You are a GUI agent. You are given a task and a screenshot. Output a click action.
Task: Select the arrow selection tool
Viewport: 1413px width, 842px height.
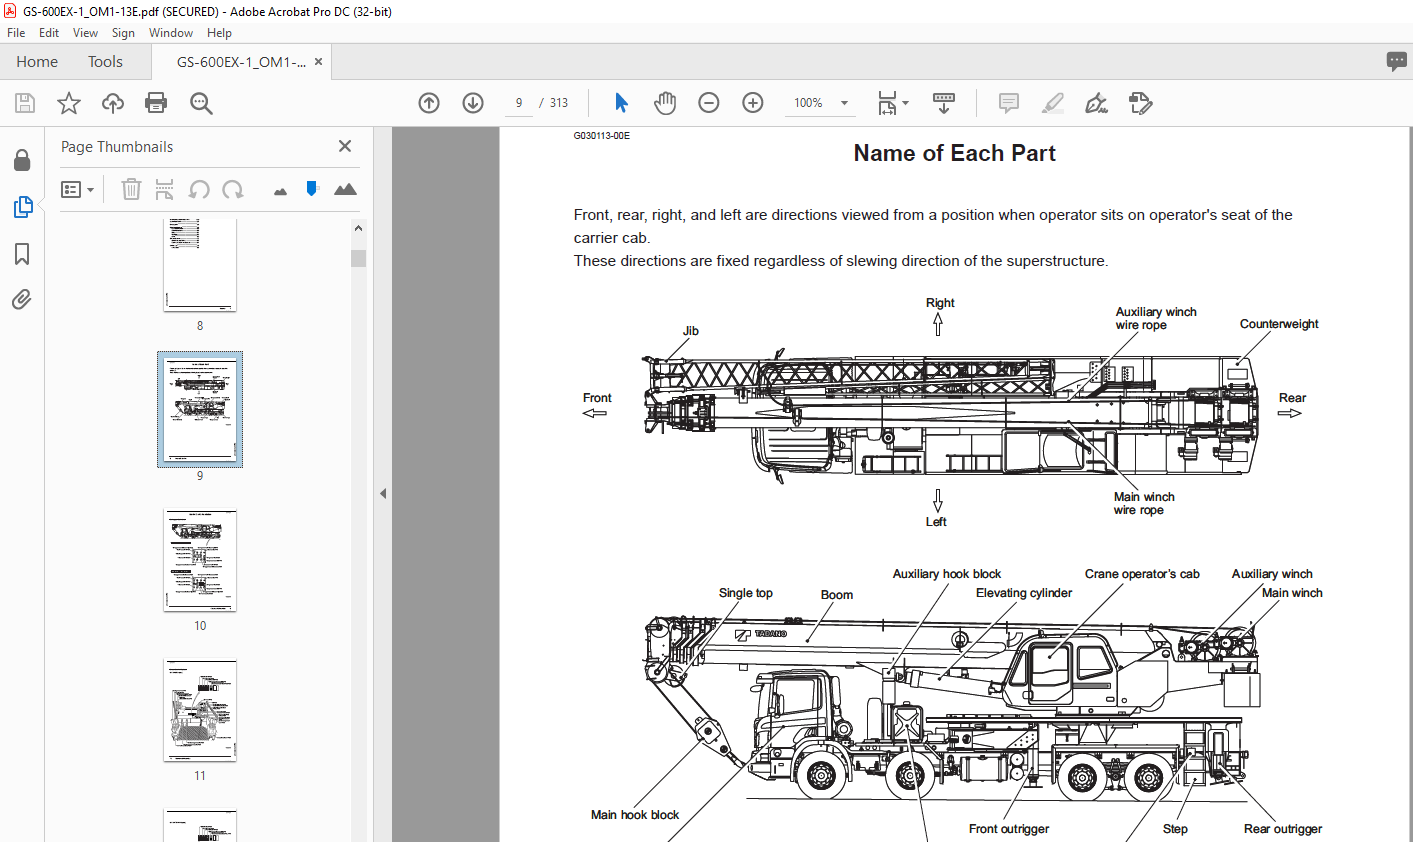(x=621, y=103)
